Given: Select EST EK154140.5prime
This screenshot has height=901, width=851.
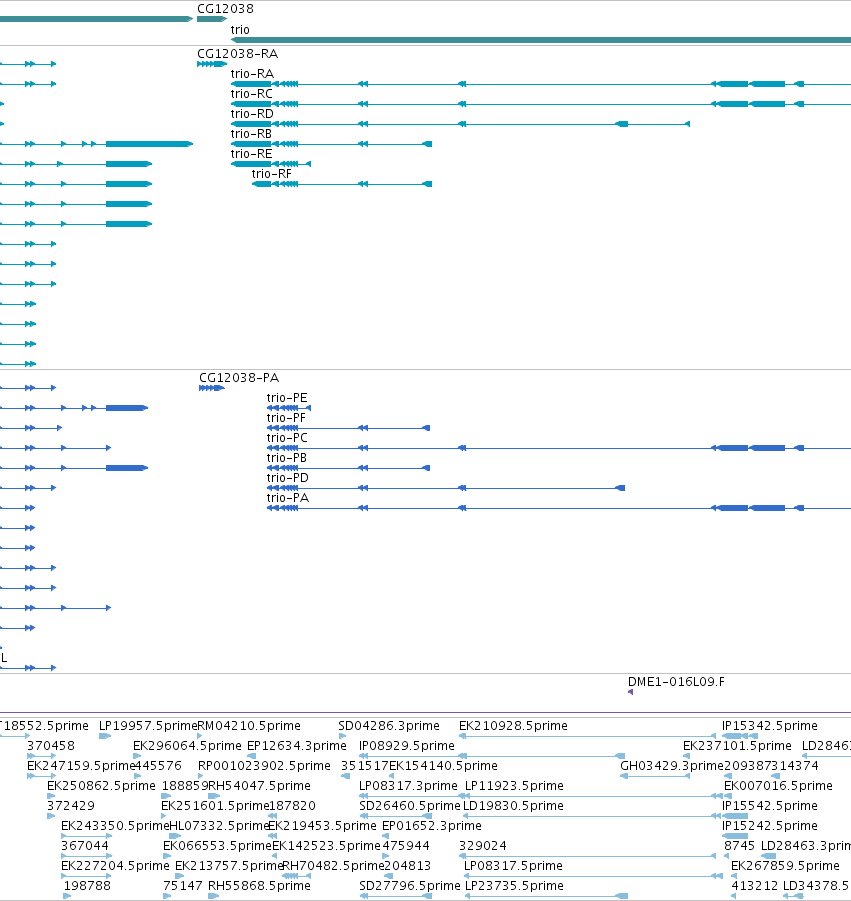Looking at the screenshot, I should coord(443,766).
